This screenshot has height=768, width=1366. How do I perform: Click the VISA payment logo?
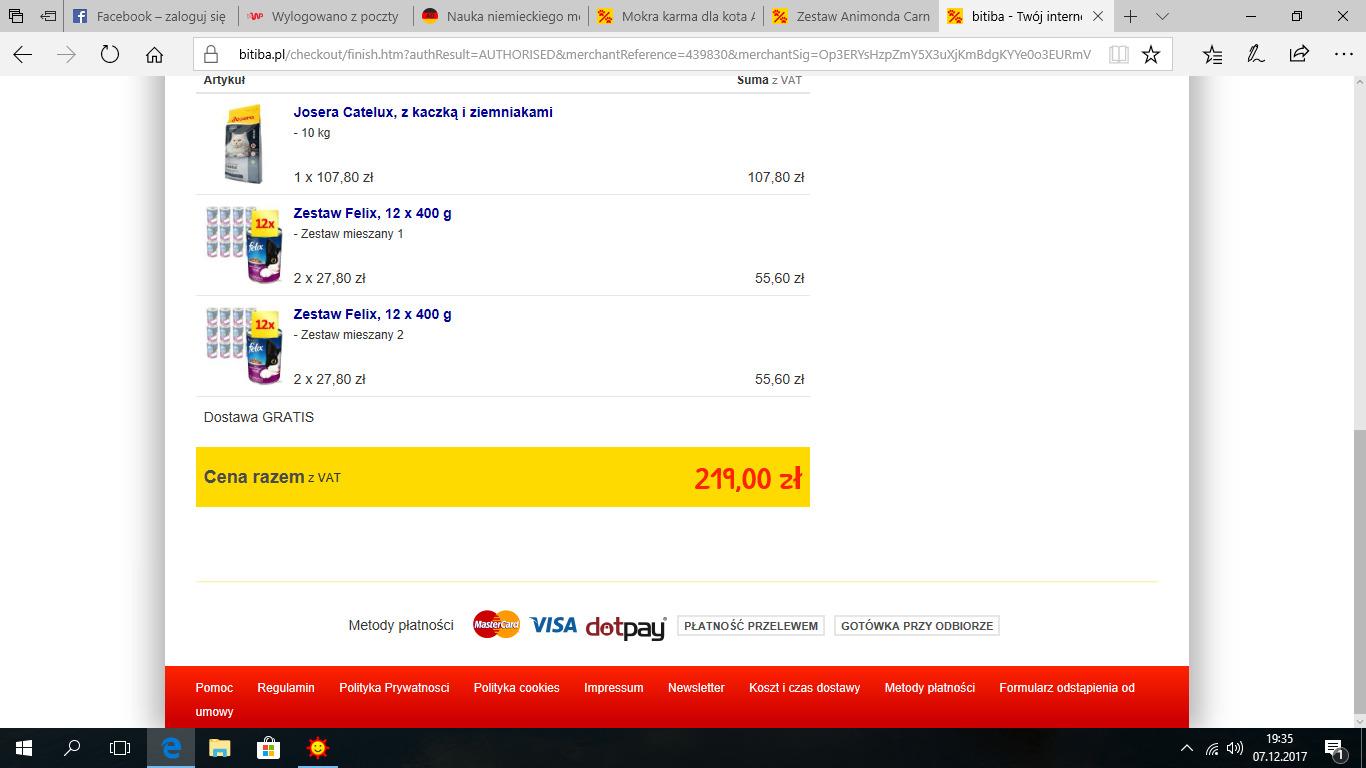click(553, 625)
